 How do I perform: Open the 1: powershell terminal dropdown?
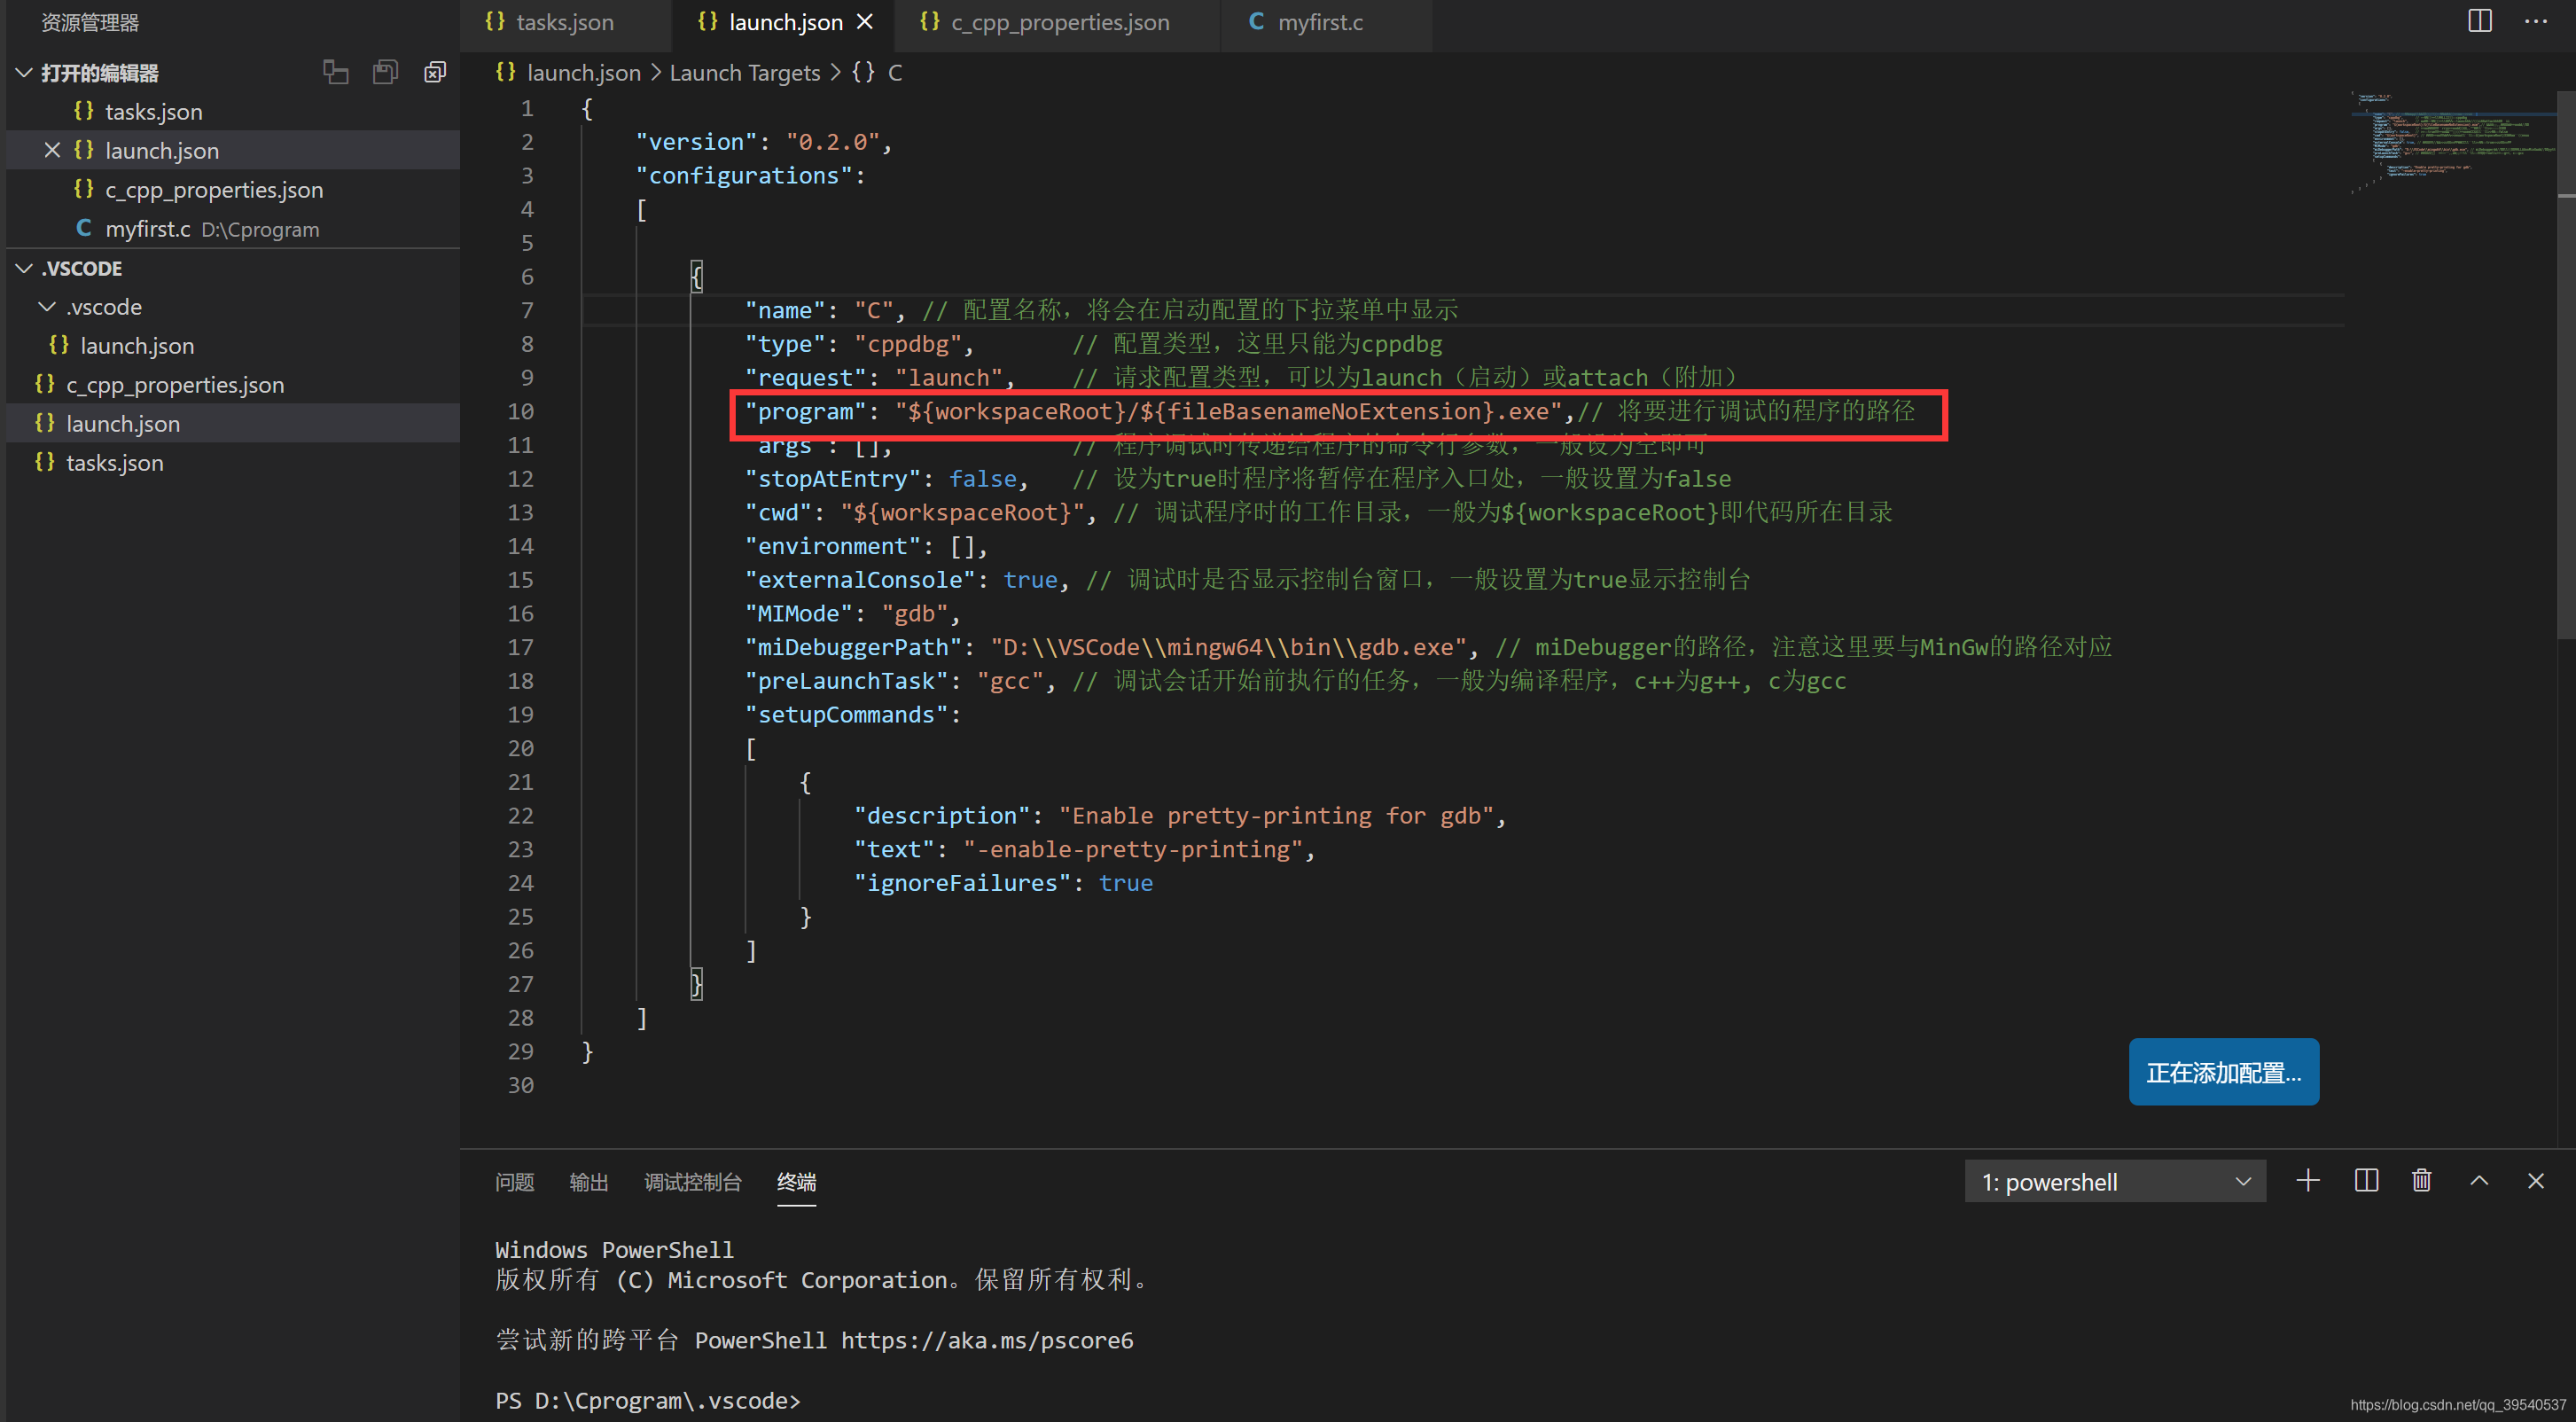[2114, 1181]
